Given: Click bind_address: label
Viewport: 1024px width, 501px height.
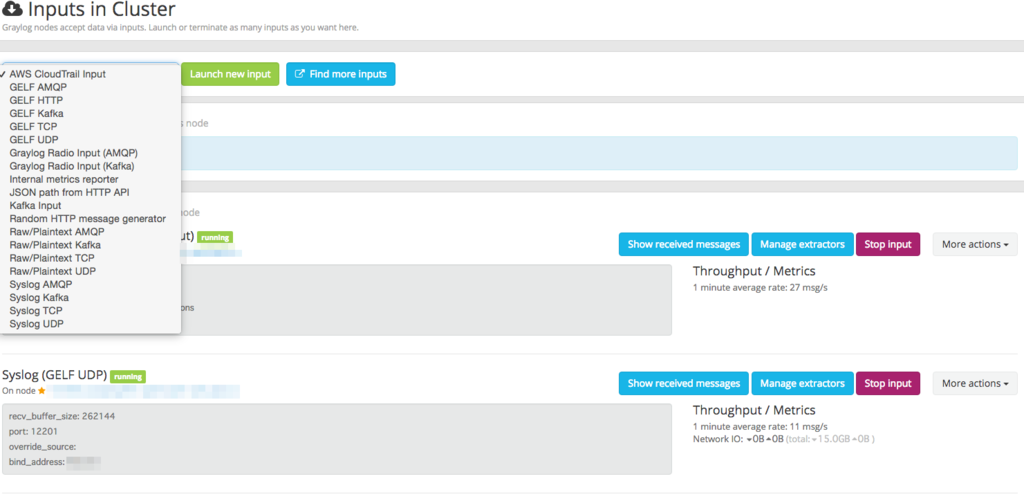Looking at the screenshot, I should click(x=37, y=462).
